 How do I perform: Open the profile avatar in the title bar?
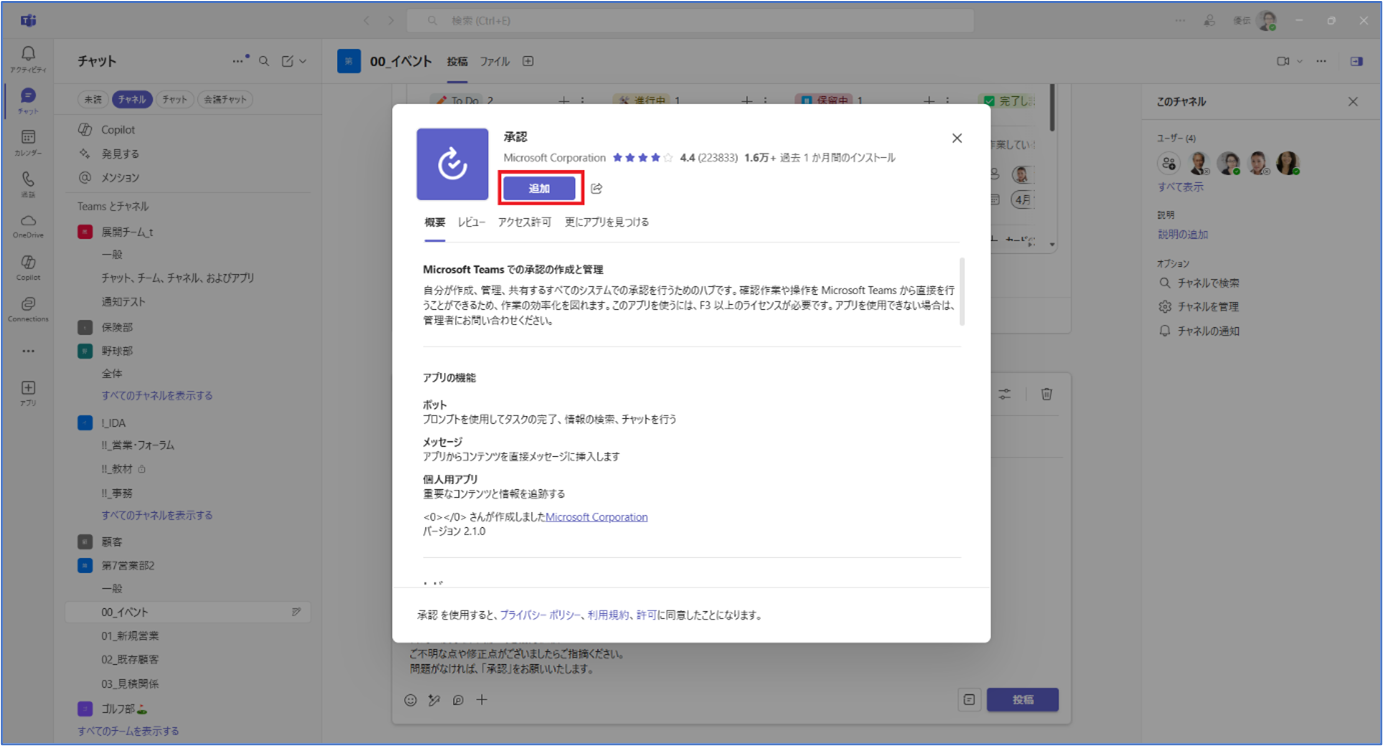1267,20
